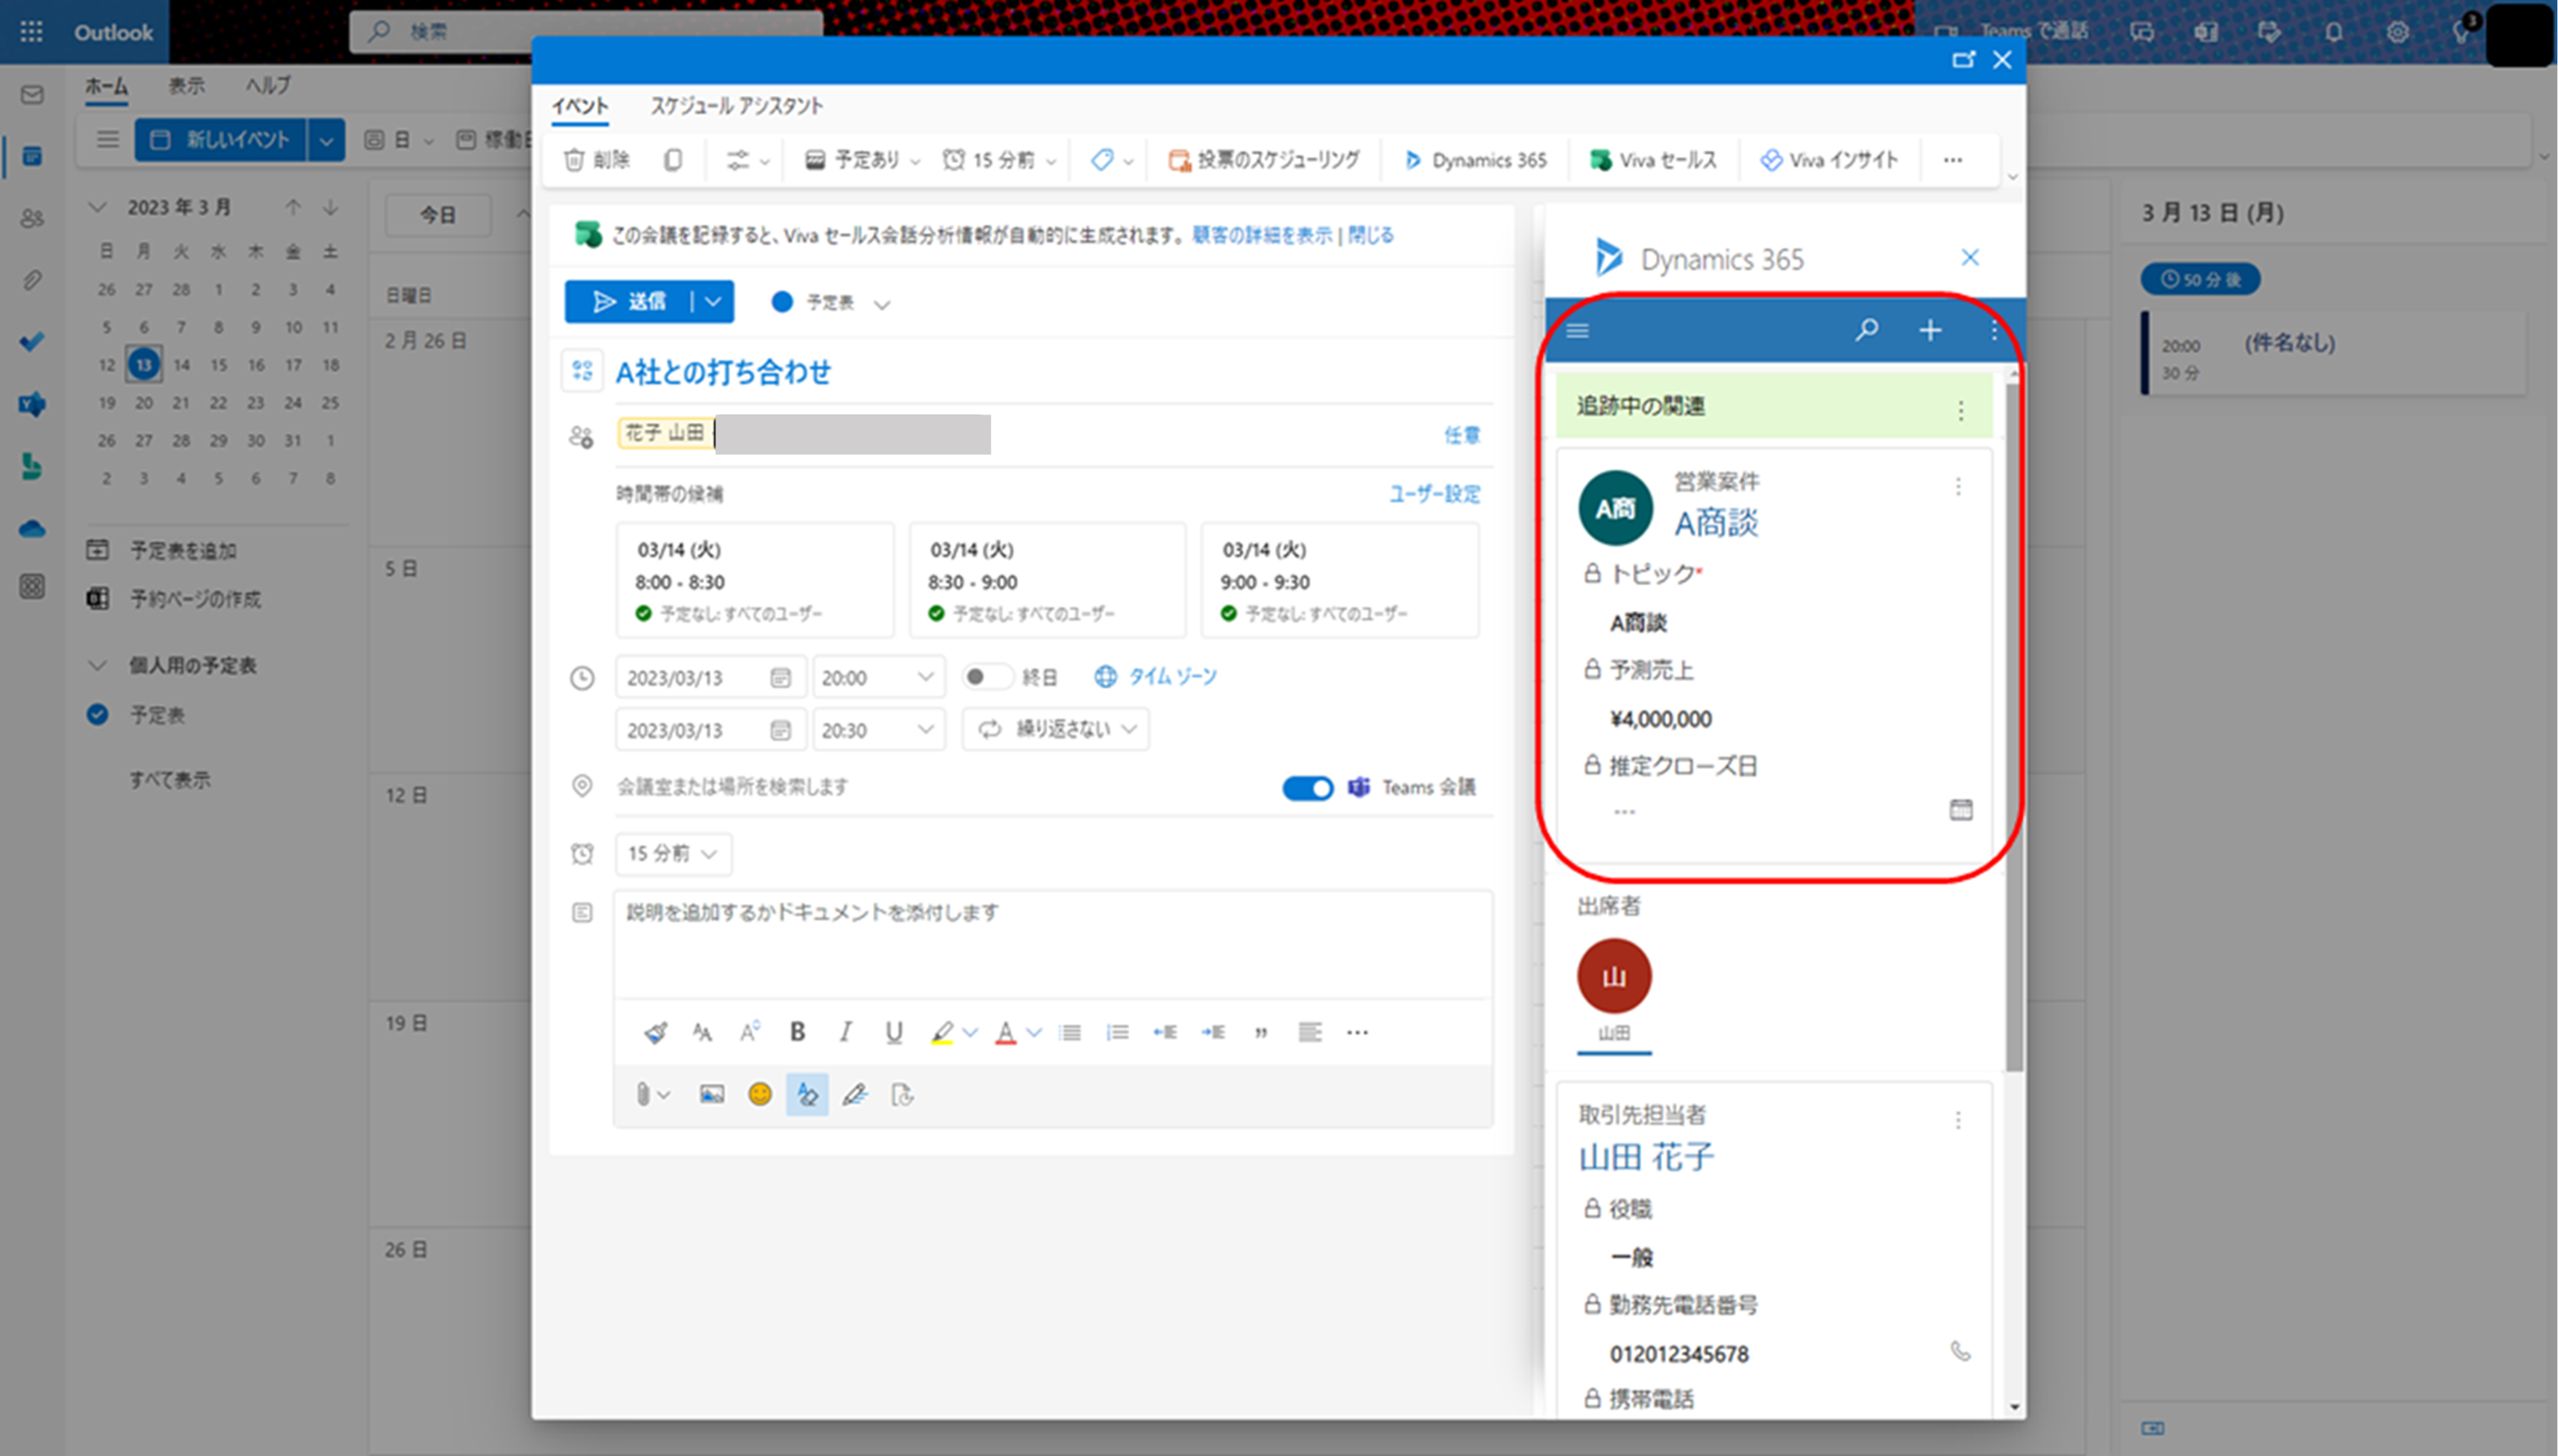Open the ヘルプ tab in Outlook
Screen dimensions: 2558x1456
point(268,86)
